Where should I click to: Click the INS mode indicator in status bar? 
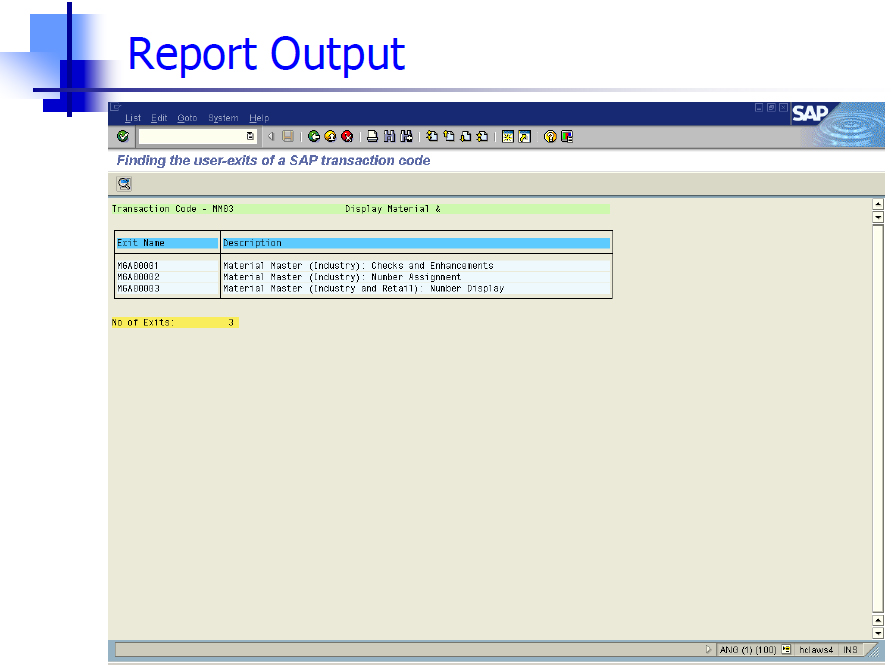(850, 650)
